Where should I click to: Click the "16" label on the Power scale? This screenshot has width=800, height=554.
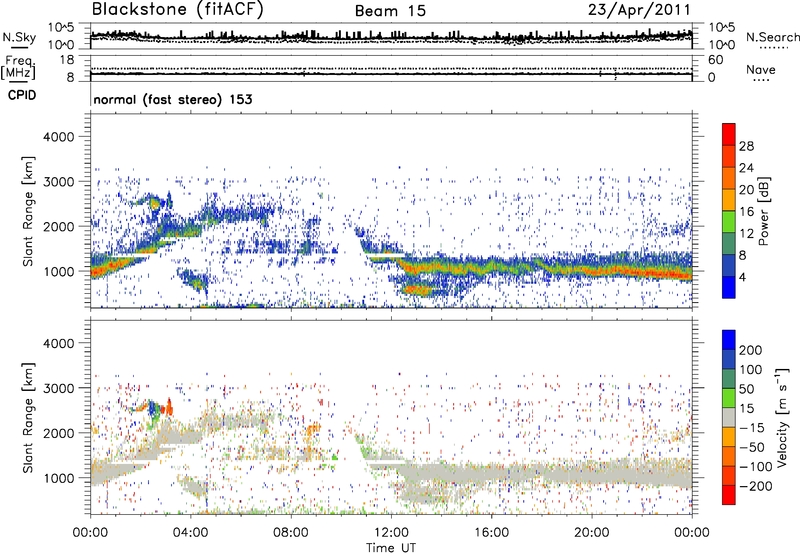pos(746,212)
